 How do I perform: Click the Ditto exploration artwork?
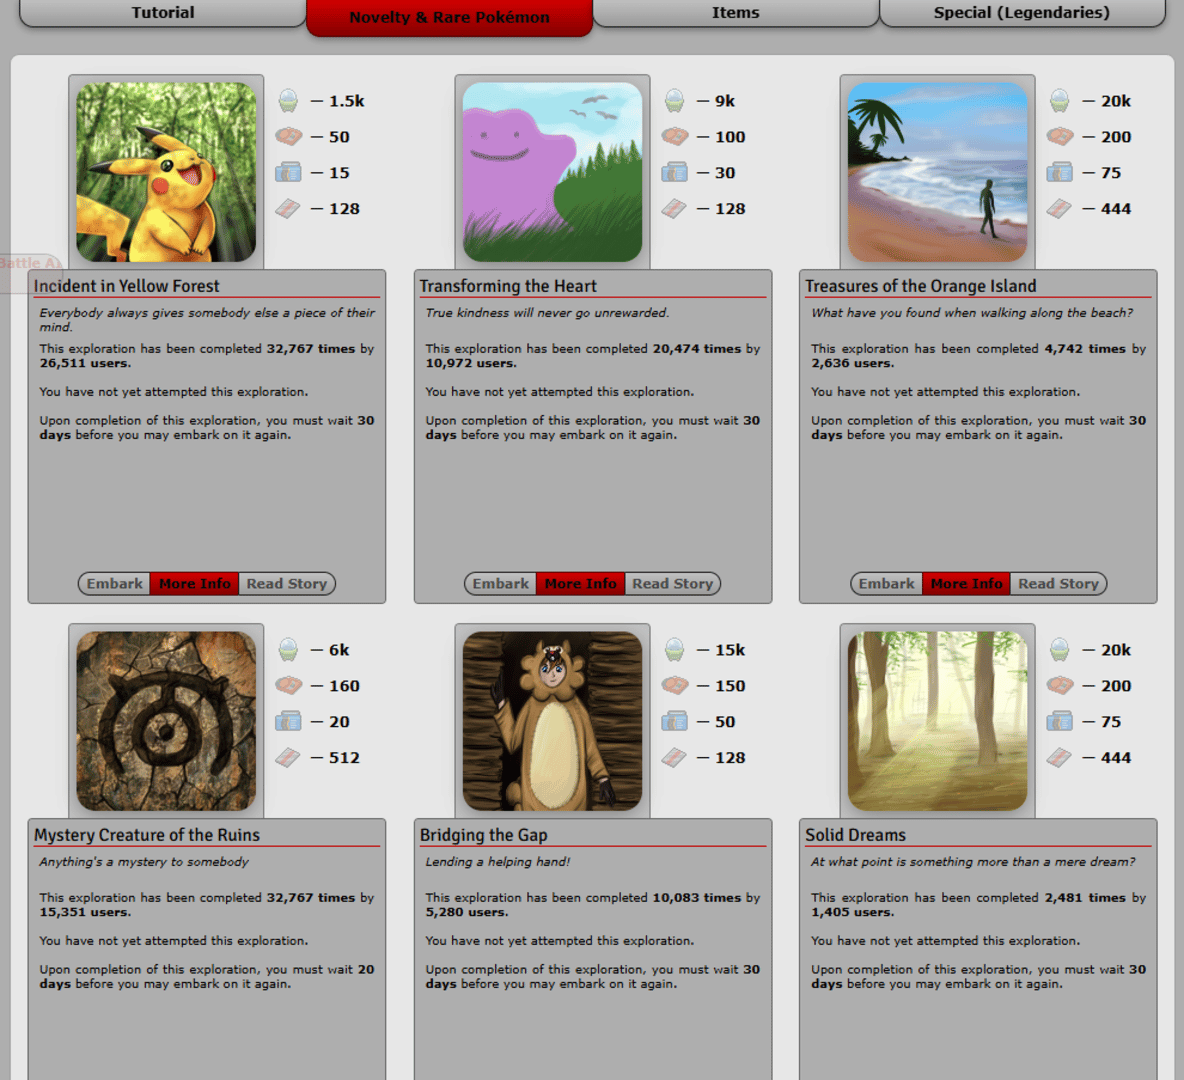coord(552,172)
